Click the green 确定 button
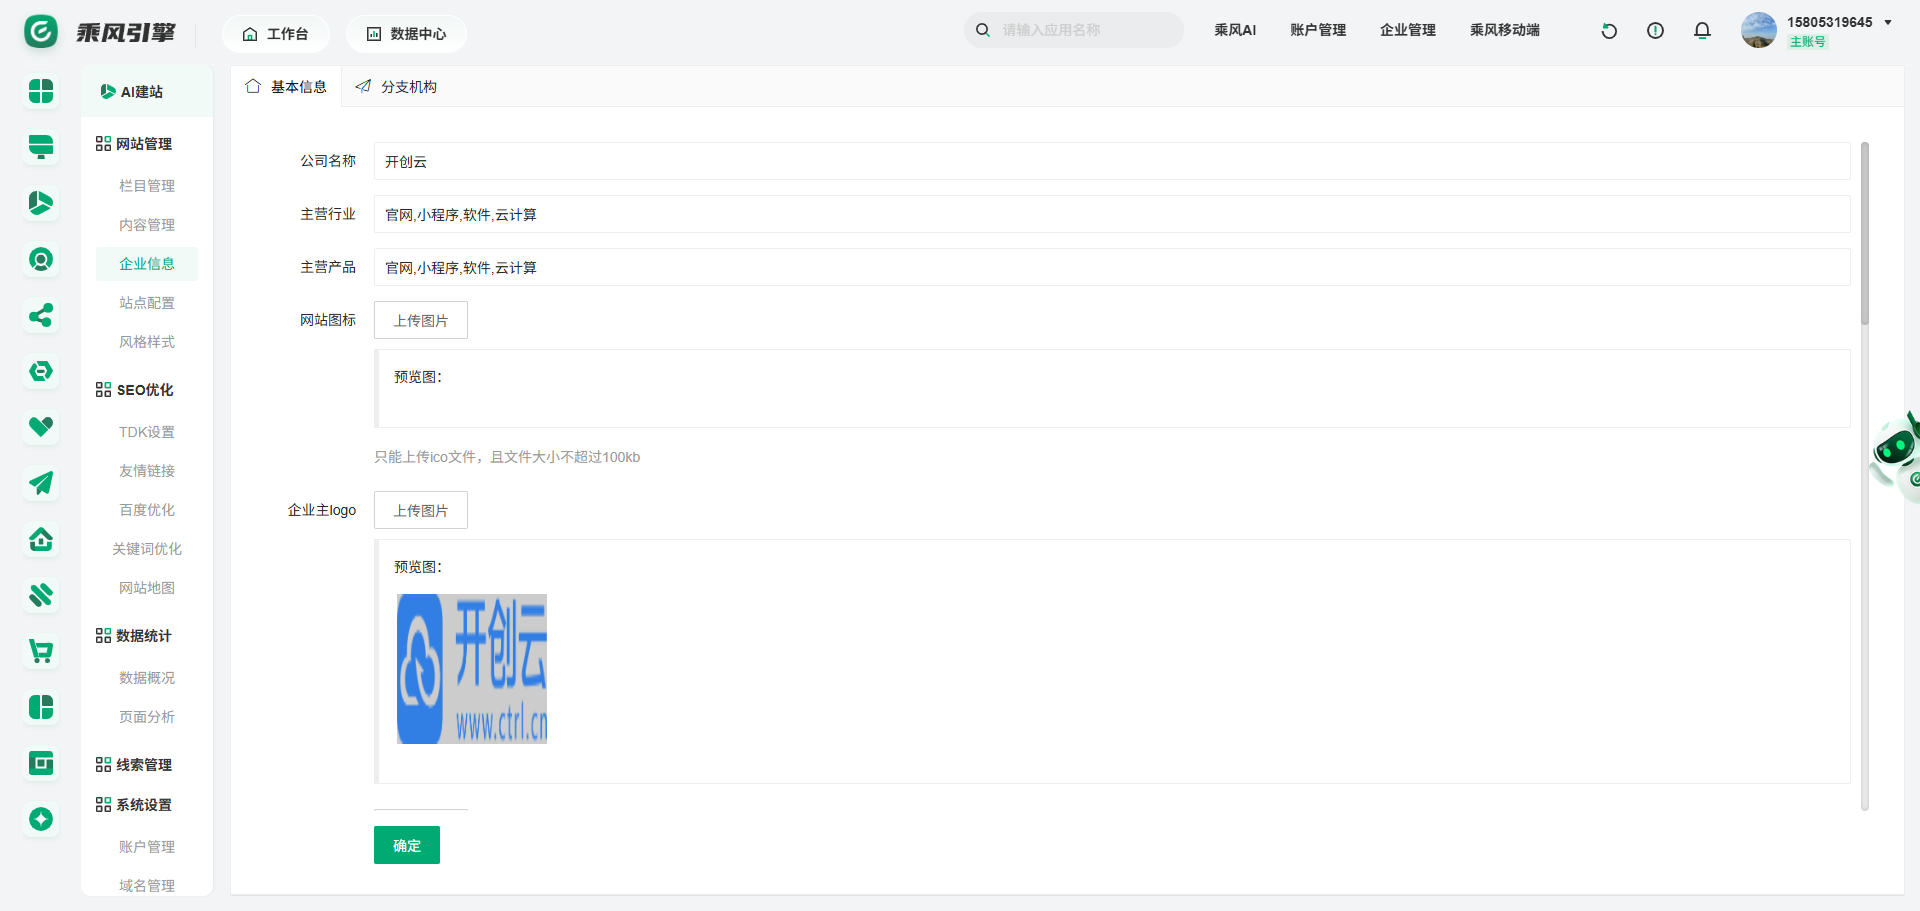This screenshot has height=911, width=1920. point(407,845)
